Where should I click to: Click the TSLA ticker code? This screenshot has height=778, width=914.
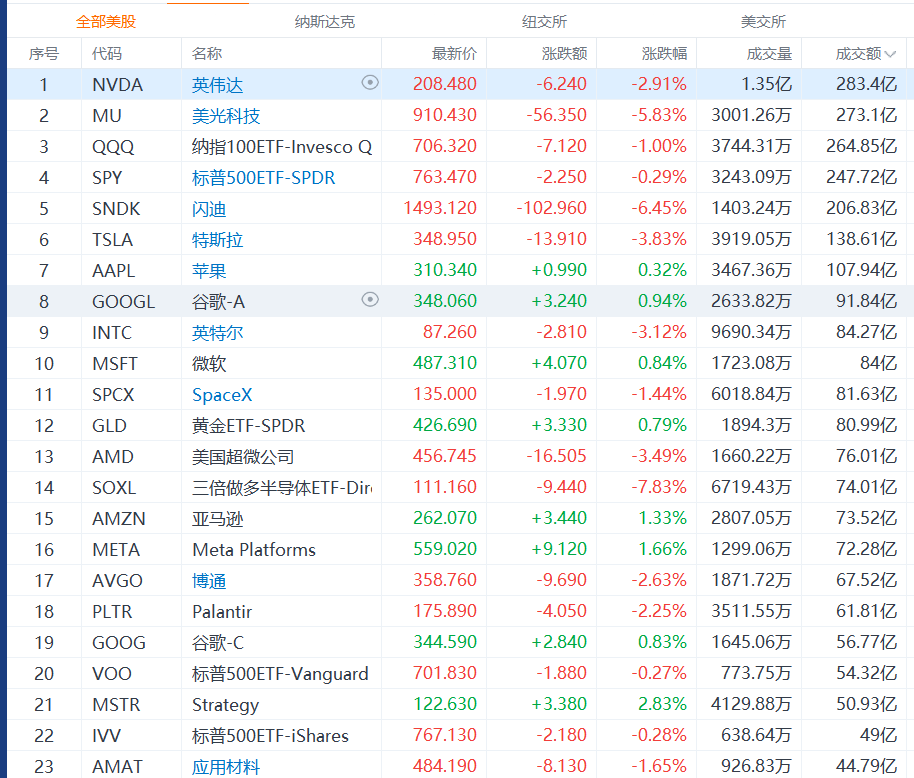click(113, 240)
